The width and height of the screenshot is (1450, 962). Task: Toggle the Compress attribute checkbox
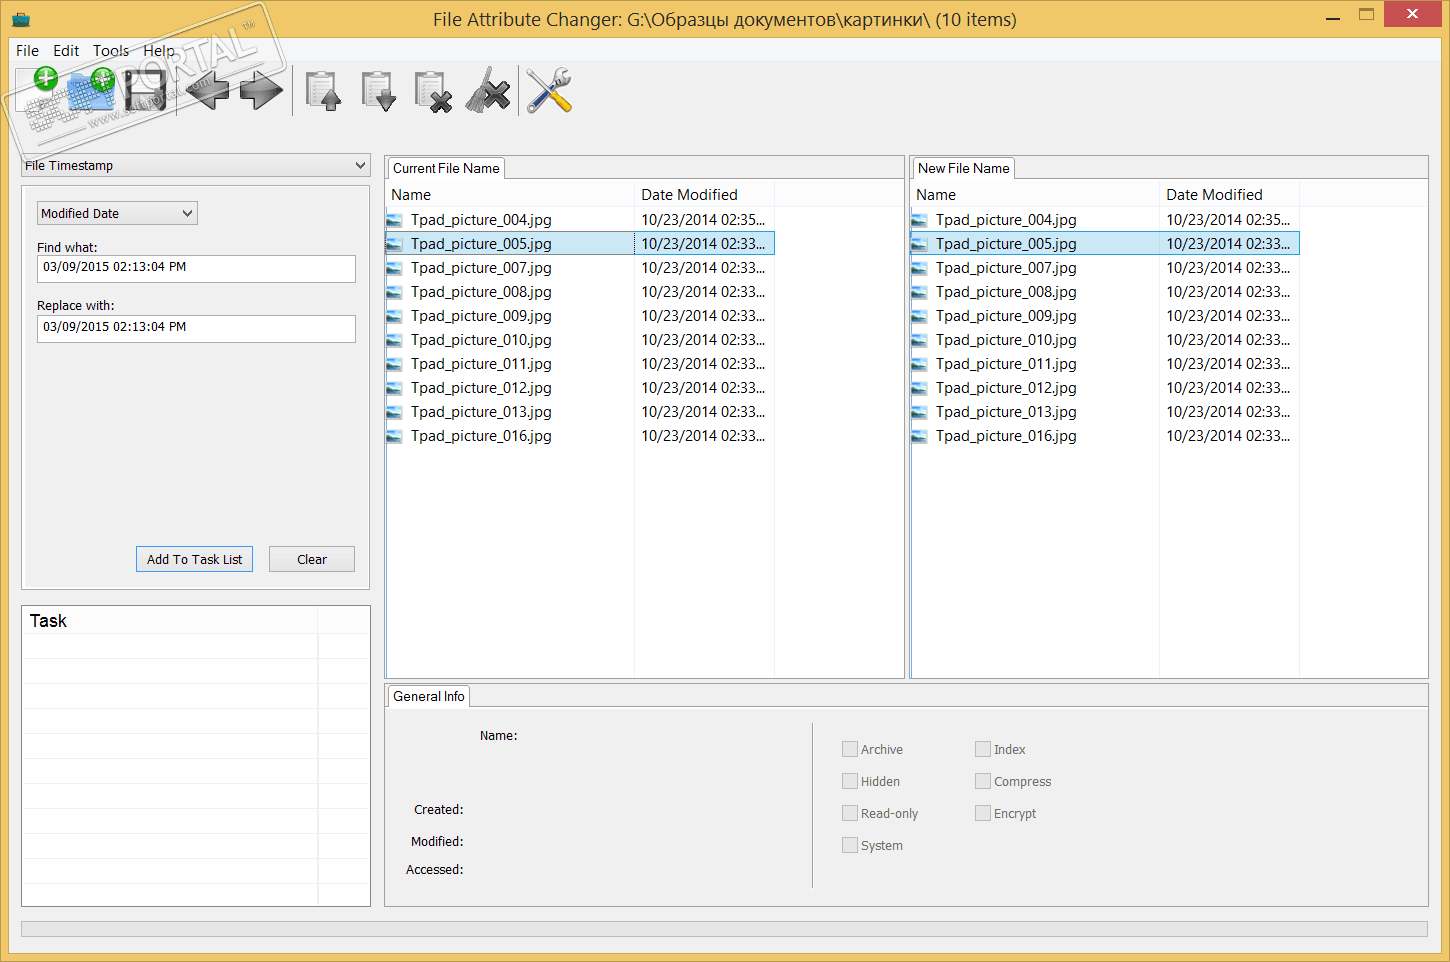(x=983, y=781)
